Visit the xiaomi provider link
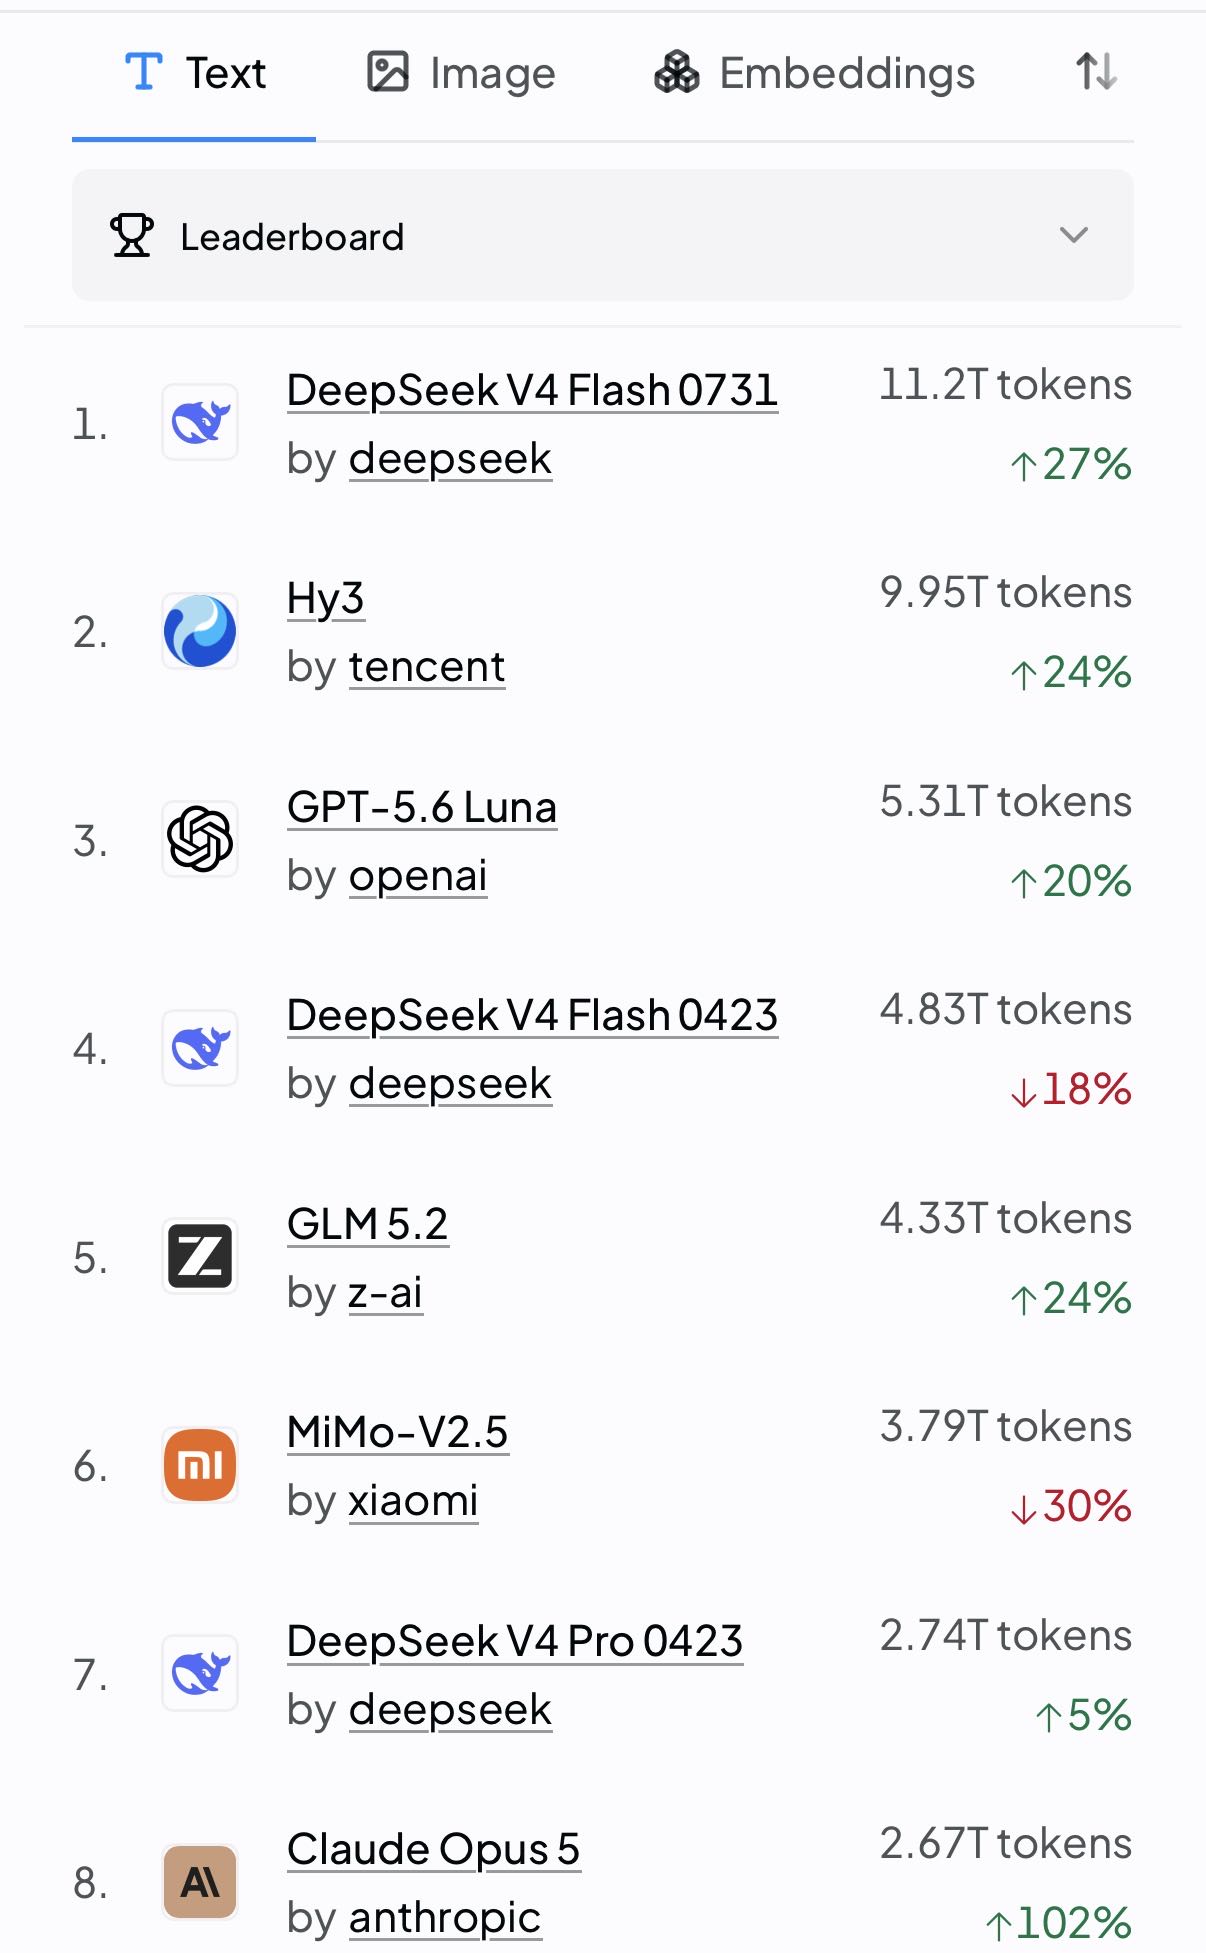This screenshot has width=1206, height=1953. (413, 1501)
